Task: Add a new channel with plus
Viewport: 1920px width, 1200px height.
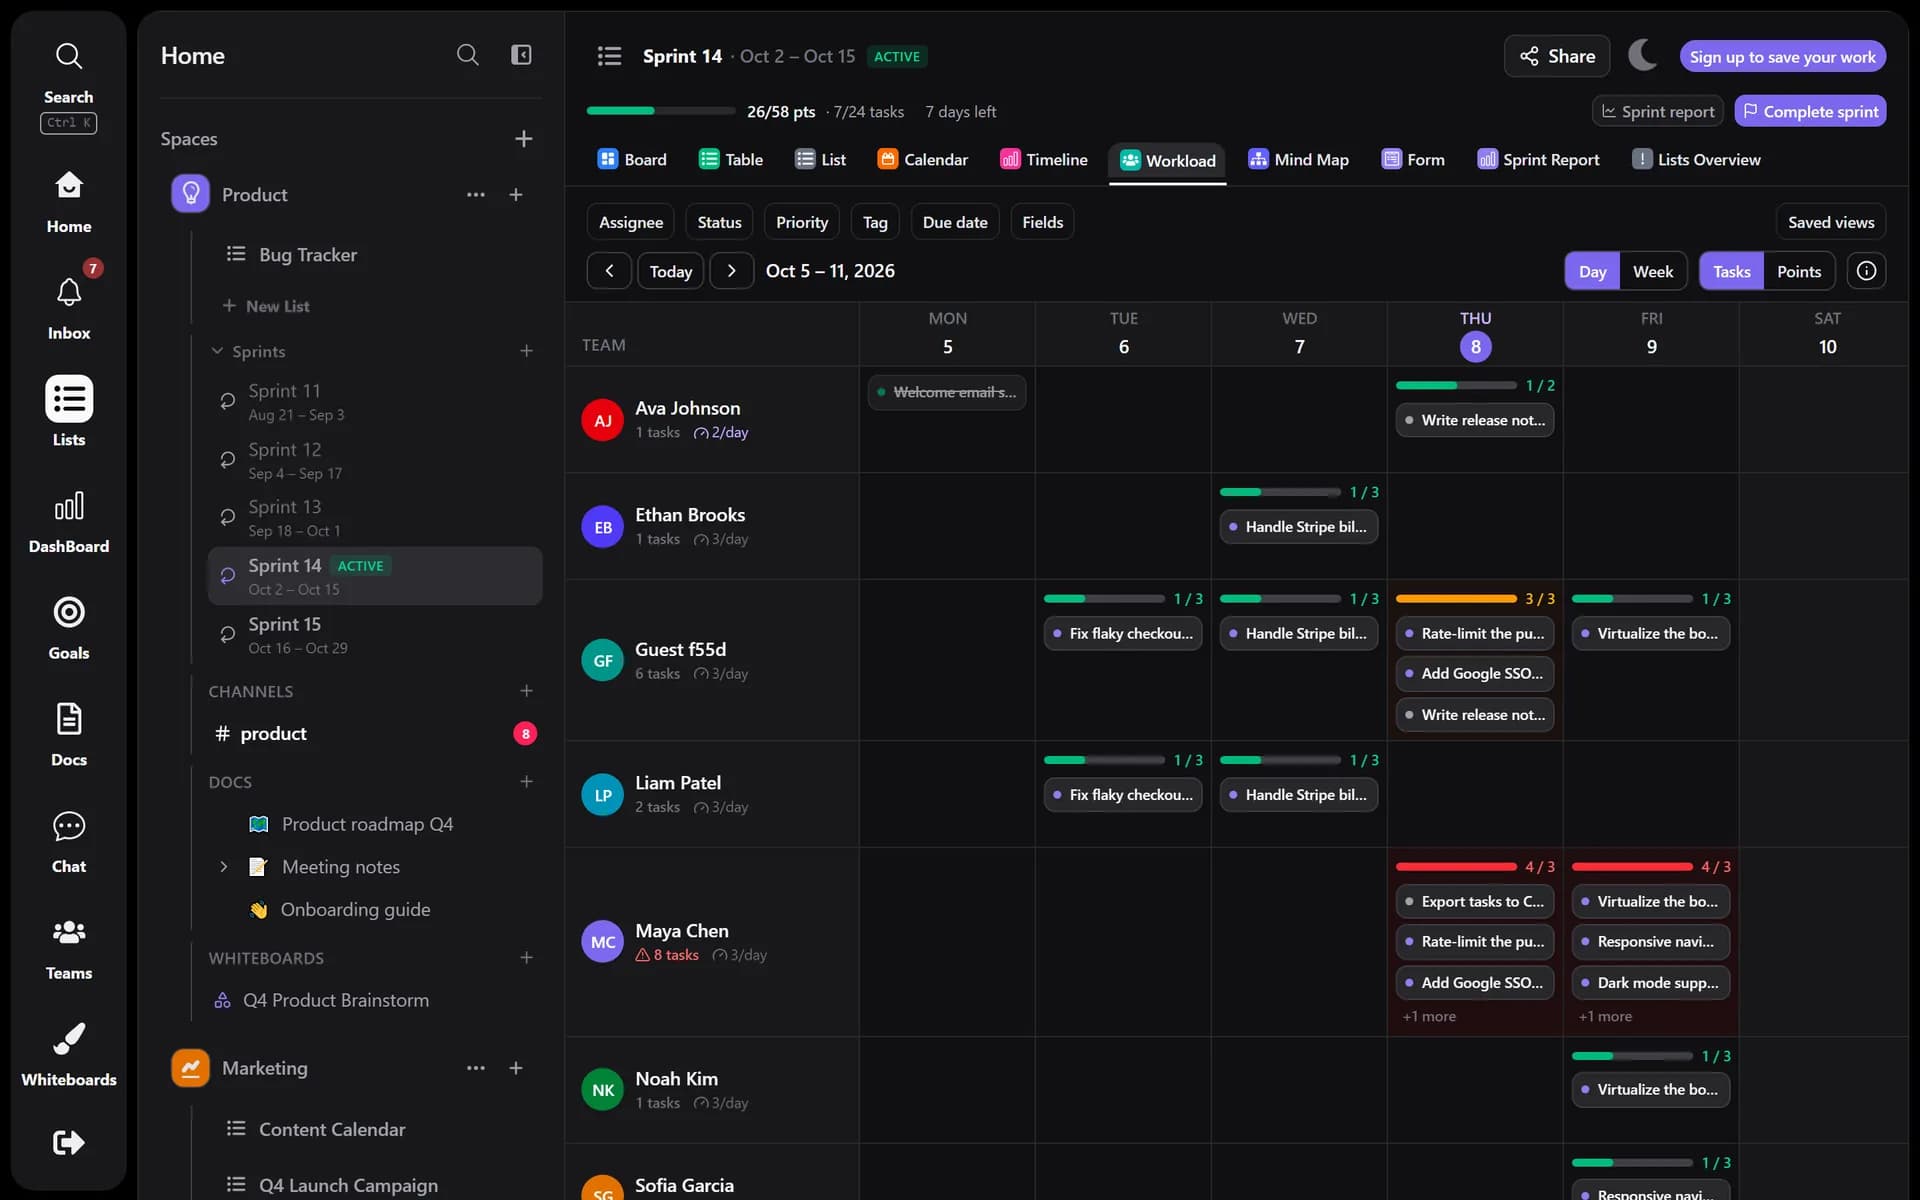Action: coord(526,691)
